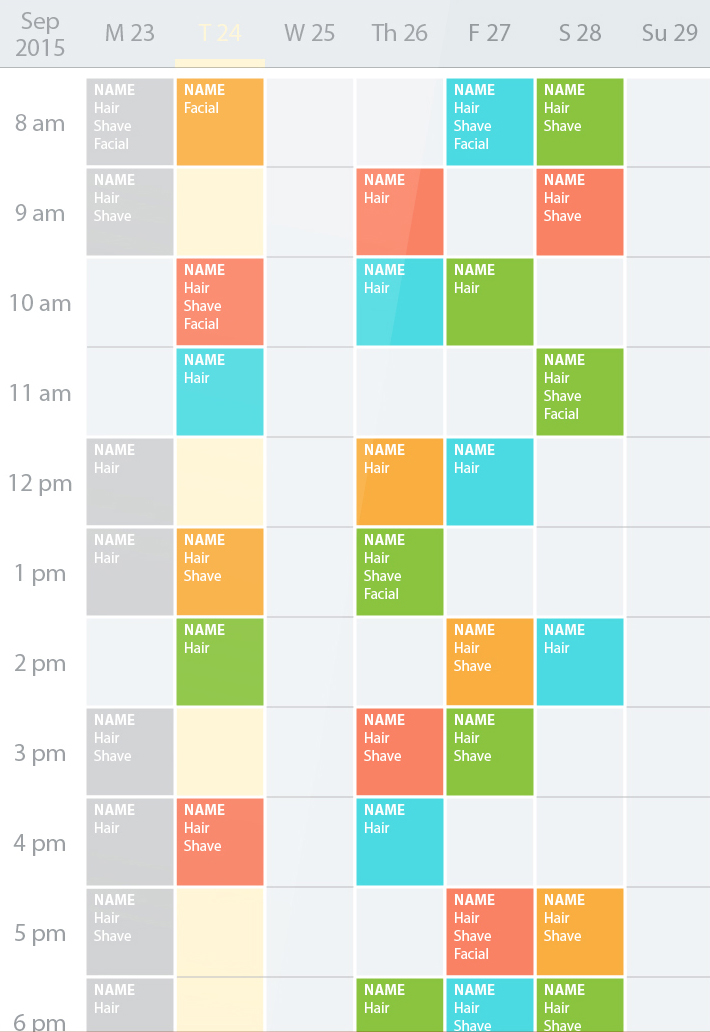Viewport: 710px width, 1032px height.
Task: Select the F 27 day header
Action: 489,33
